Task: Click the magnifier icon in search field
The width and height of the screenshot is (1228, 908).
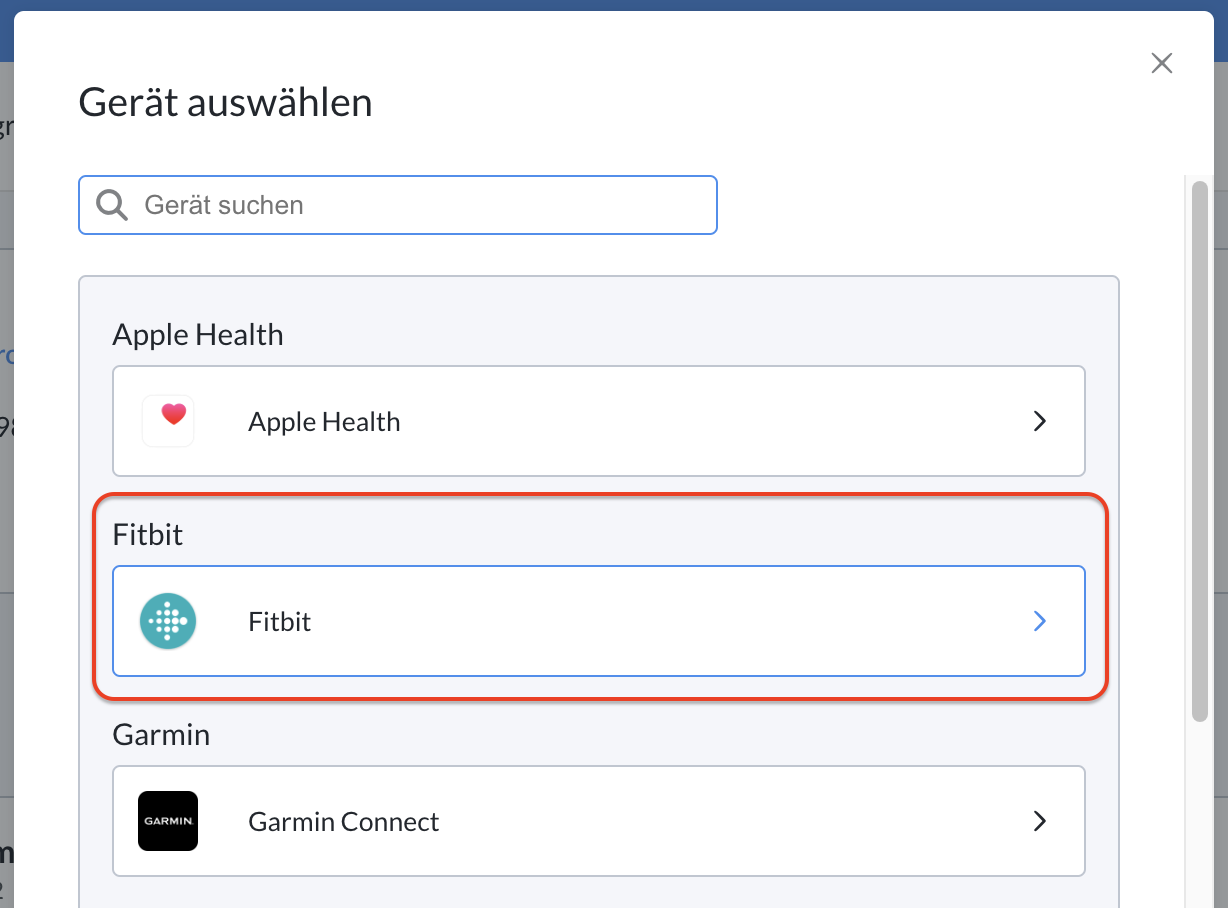Action: pos(112,205)
